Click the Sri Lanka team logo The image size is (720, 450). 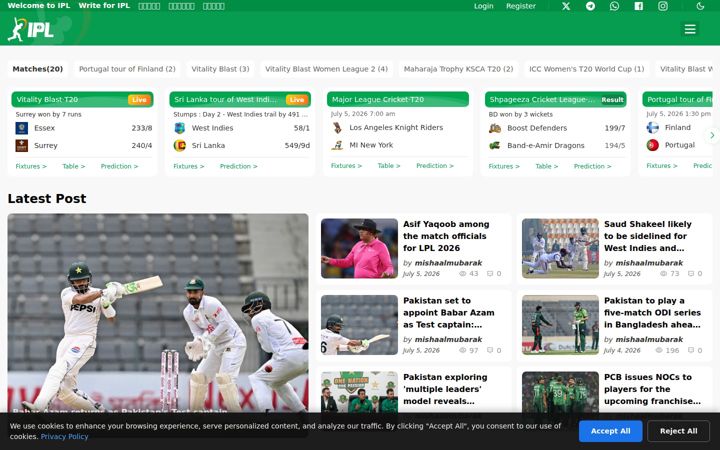180,146
